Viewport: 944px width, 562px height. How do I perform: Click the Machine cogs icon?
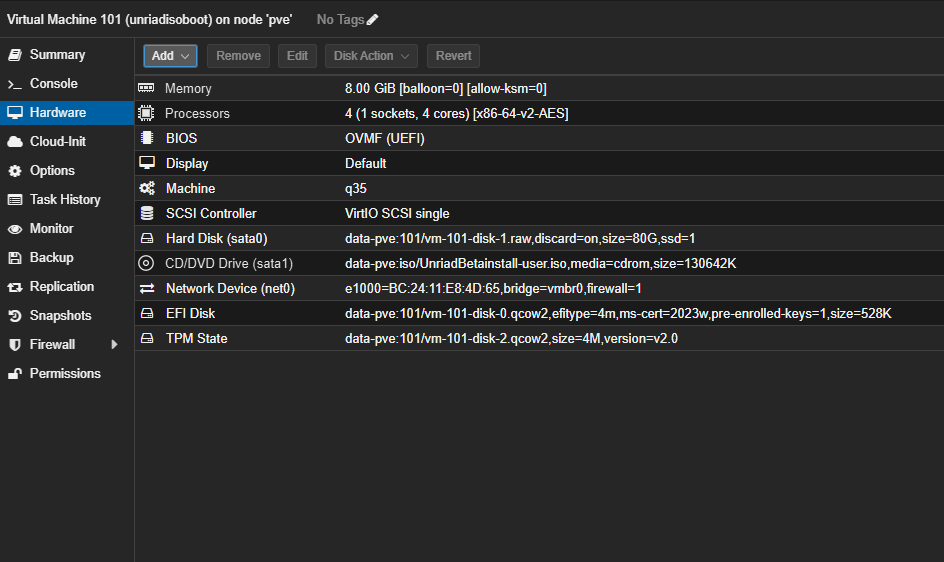tap(147, 188)
